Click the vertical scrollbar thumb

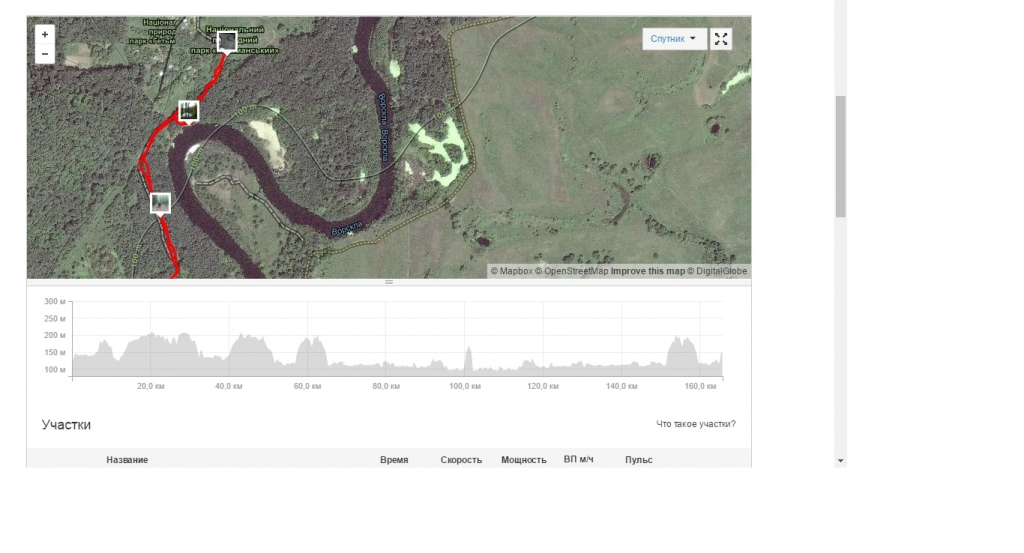coord(840,155)
